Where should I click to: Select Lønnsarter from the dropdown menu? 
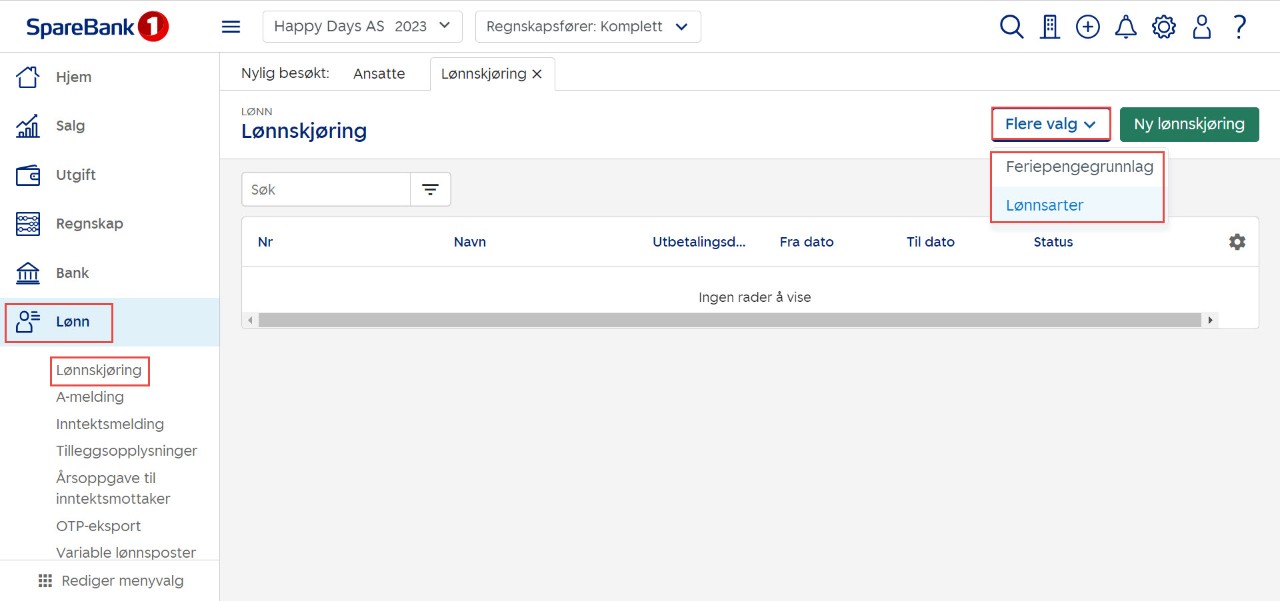(1044, 205)
